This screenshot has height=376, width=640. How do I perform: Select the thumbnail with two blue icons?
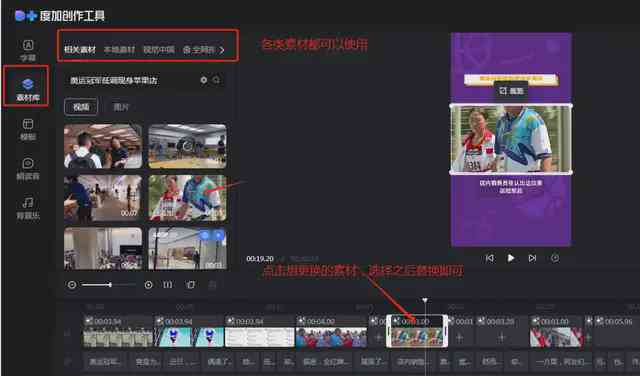tap(187, 249)
